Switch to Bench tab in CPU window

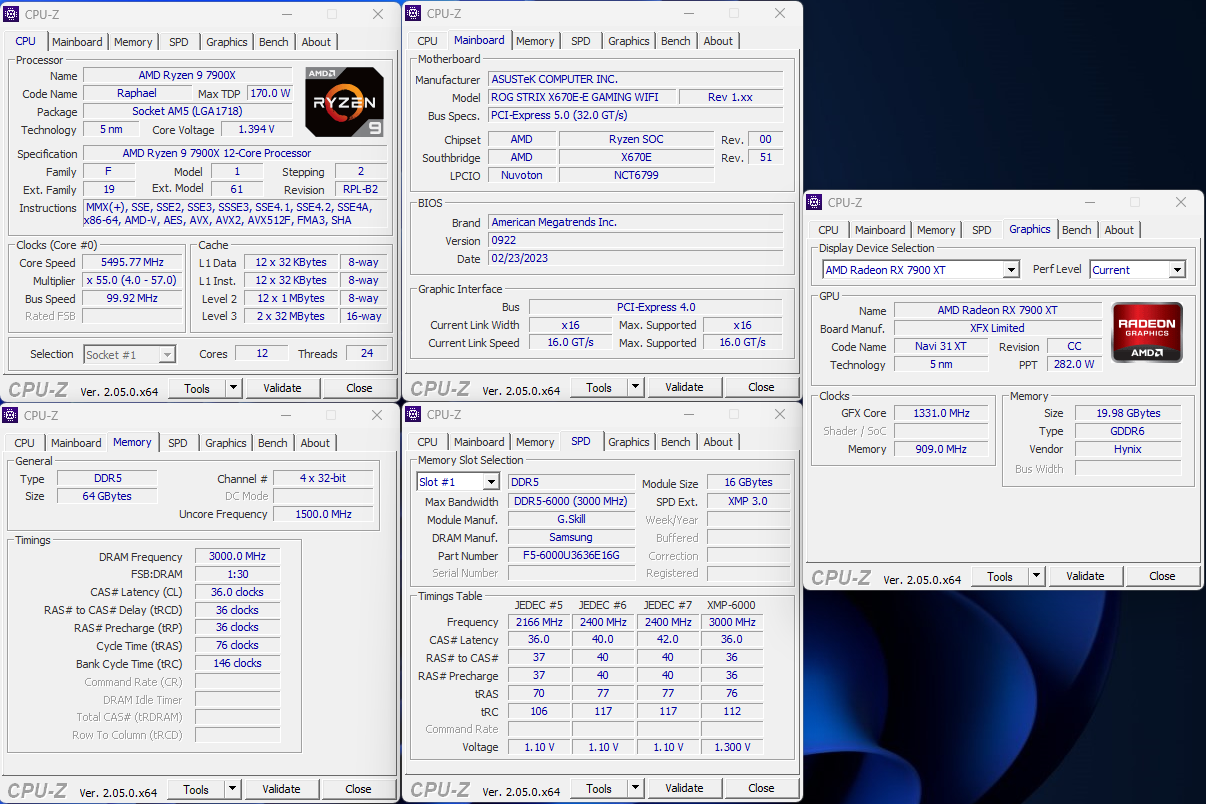(274, 42)
